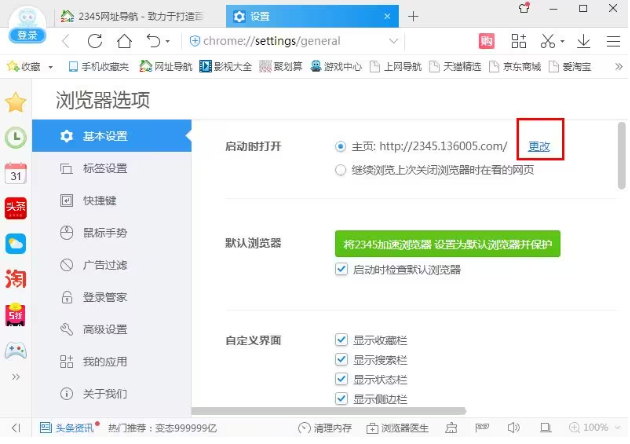Select 鼠标手势 in settings menu
630x444 pixels.
112,232
